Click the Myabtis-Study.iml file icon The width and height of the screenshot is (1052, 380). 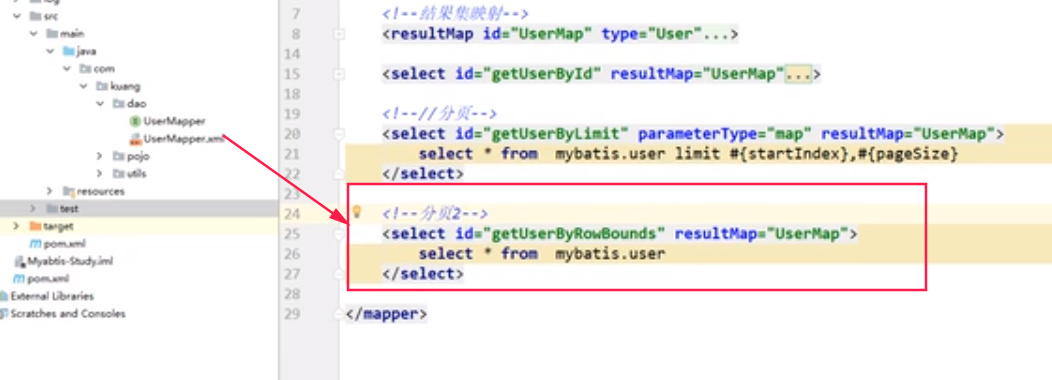coord(19,261)
